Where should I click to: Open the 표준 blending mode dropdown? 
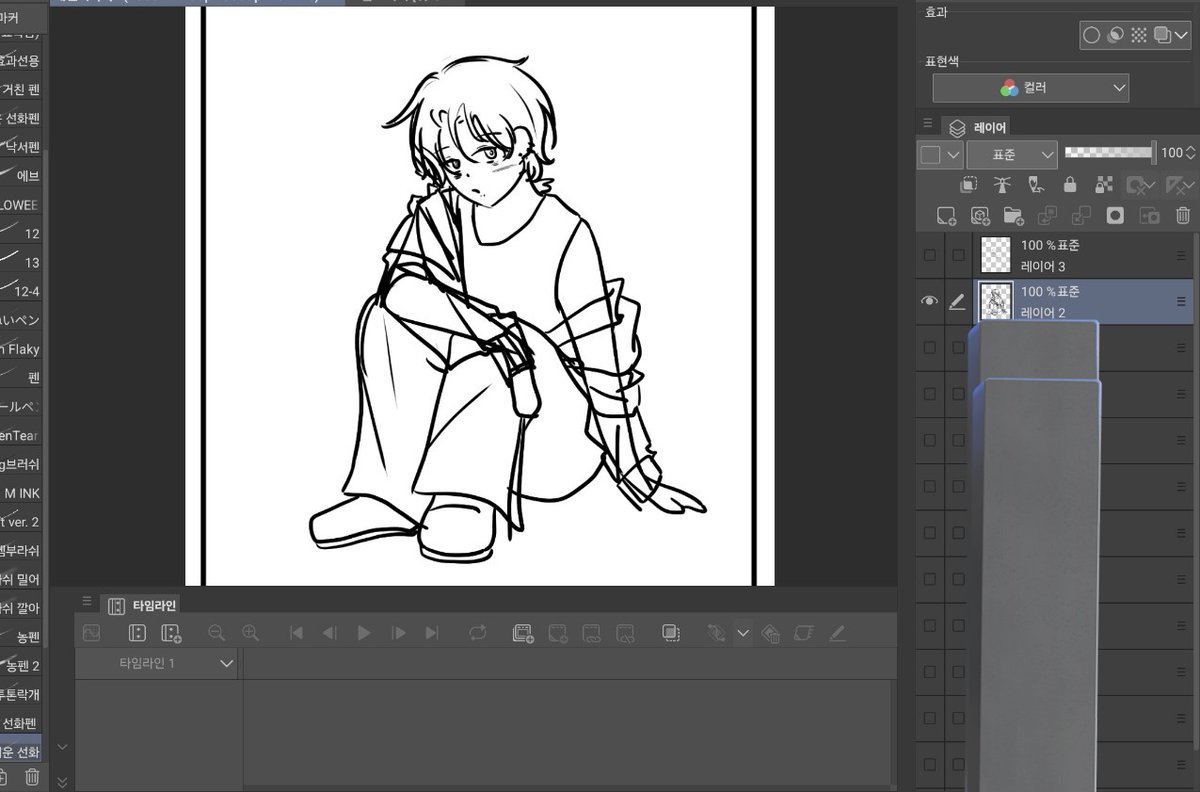[x=1012, y=154]
